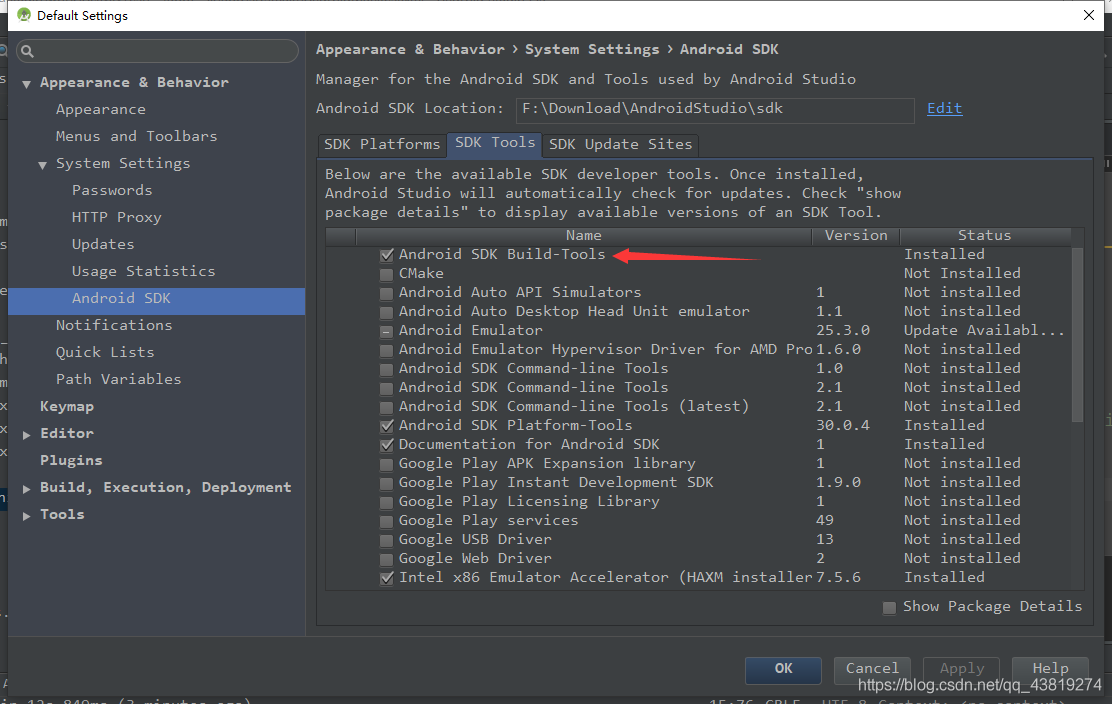Viewport: 1112px width, 704px height.
Task: Select the Google USB Driver checkbox
Action: click(x=387, y=540)
